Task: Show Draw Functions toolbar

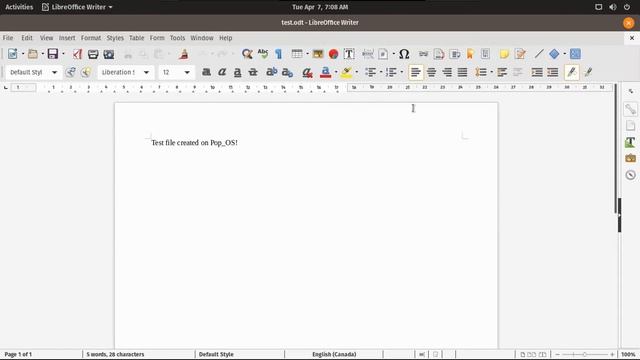Action: point(575,54)
